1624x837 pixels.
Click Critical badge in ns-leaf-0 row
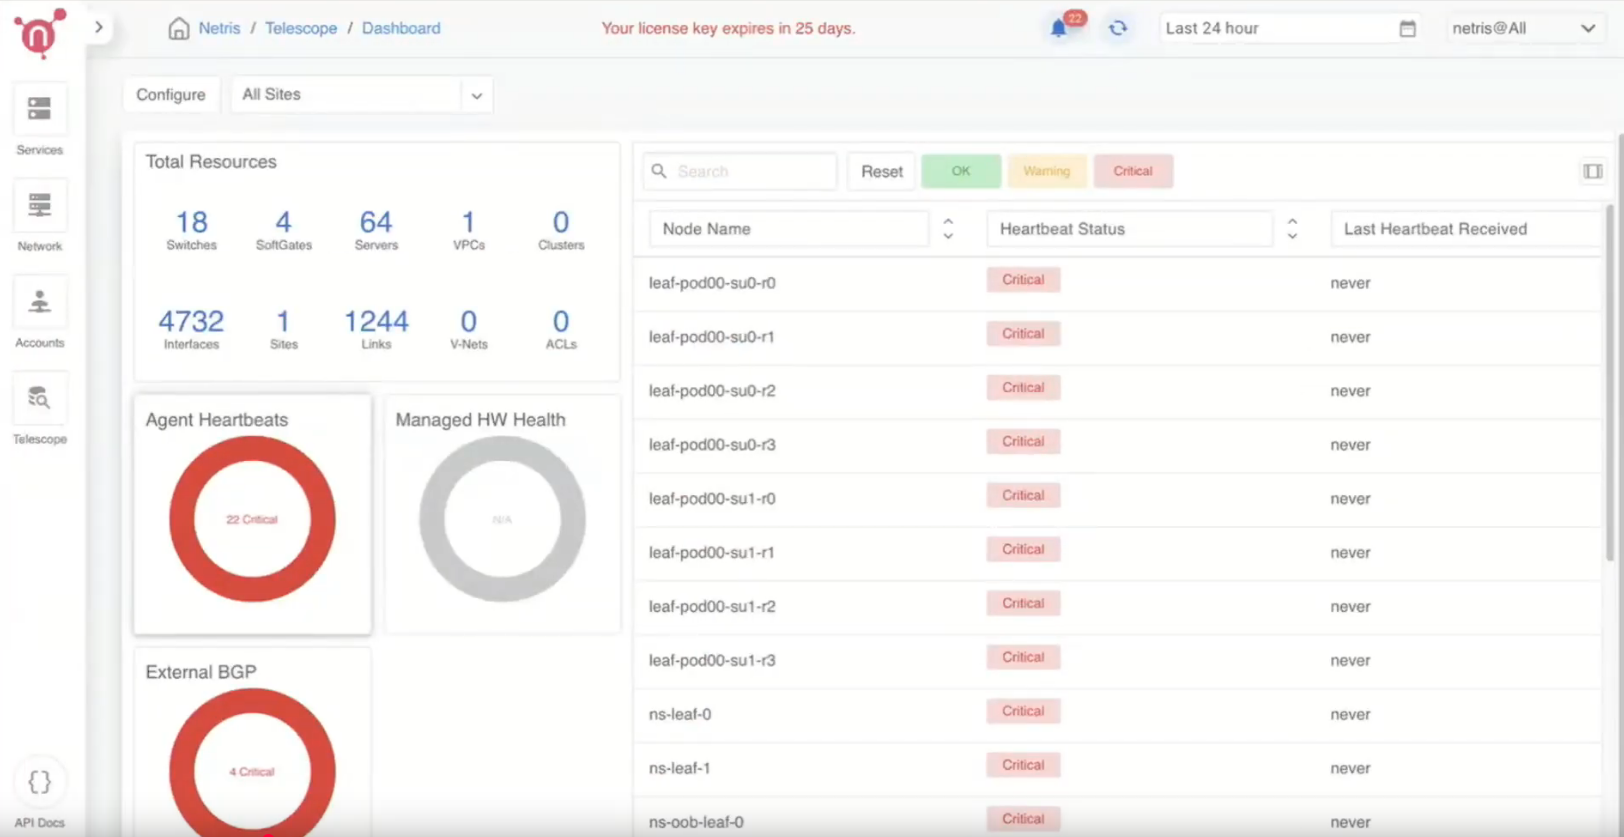(x=1023, y=711)
